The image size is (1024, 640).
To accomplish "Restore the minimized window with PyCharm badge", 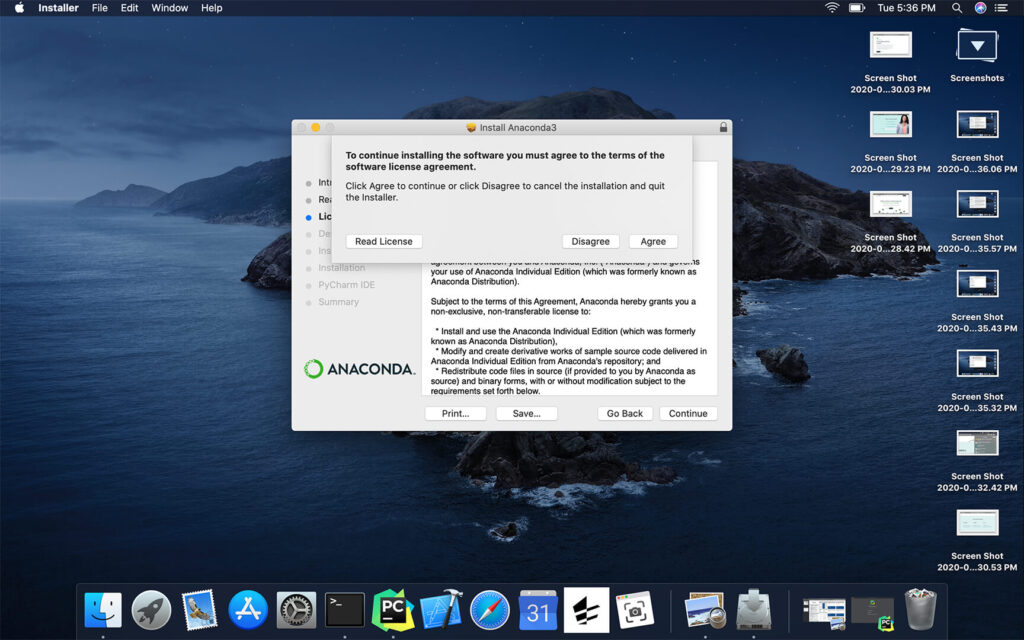I will click(x=872, y=613).
